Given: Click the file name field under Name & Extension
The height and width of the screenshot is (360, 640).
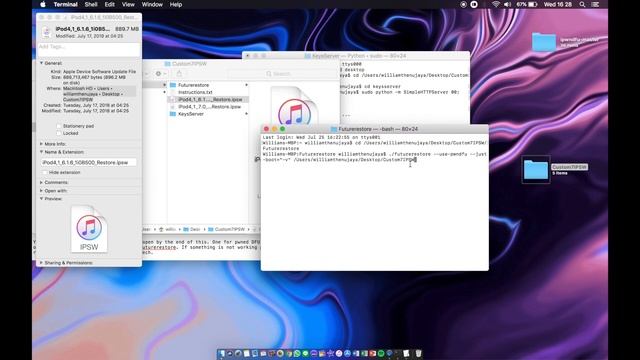Looking at the screenshot, I should pyautogui.click(x=89, y=162).
